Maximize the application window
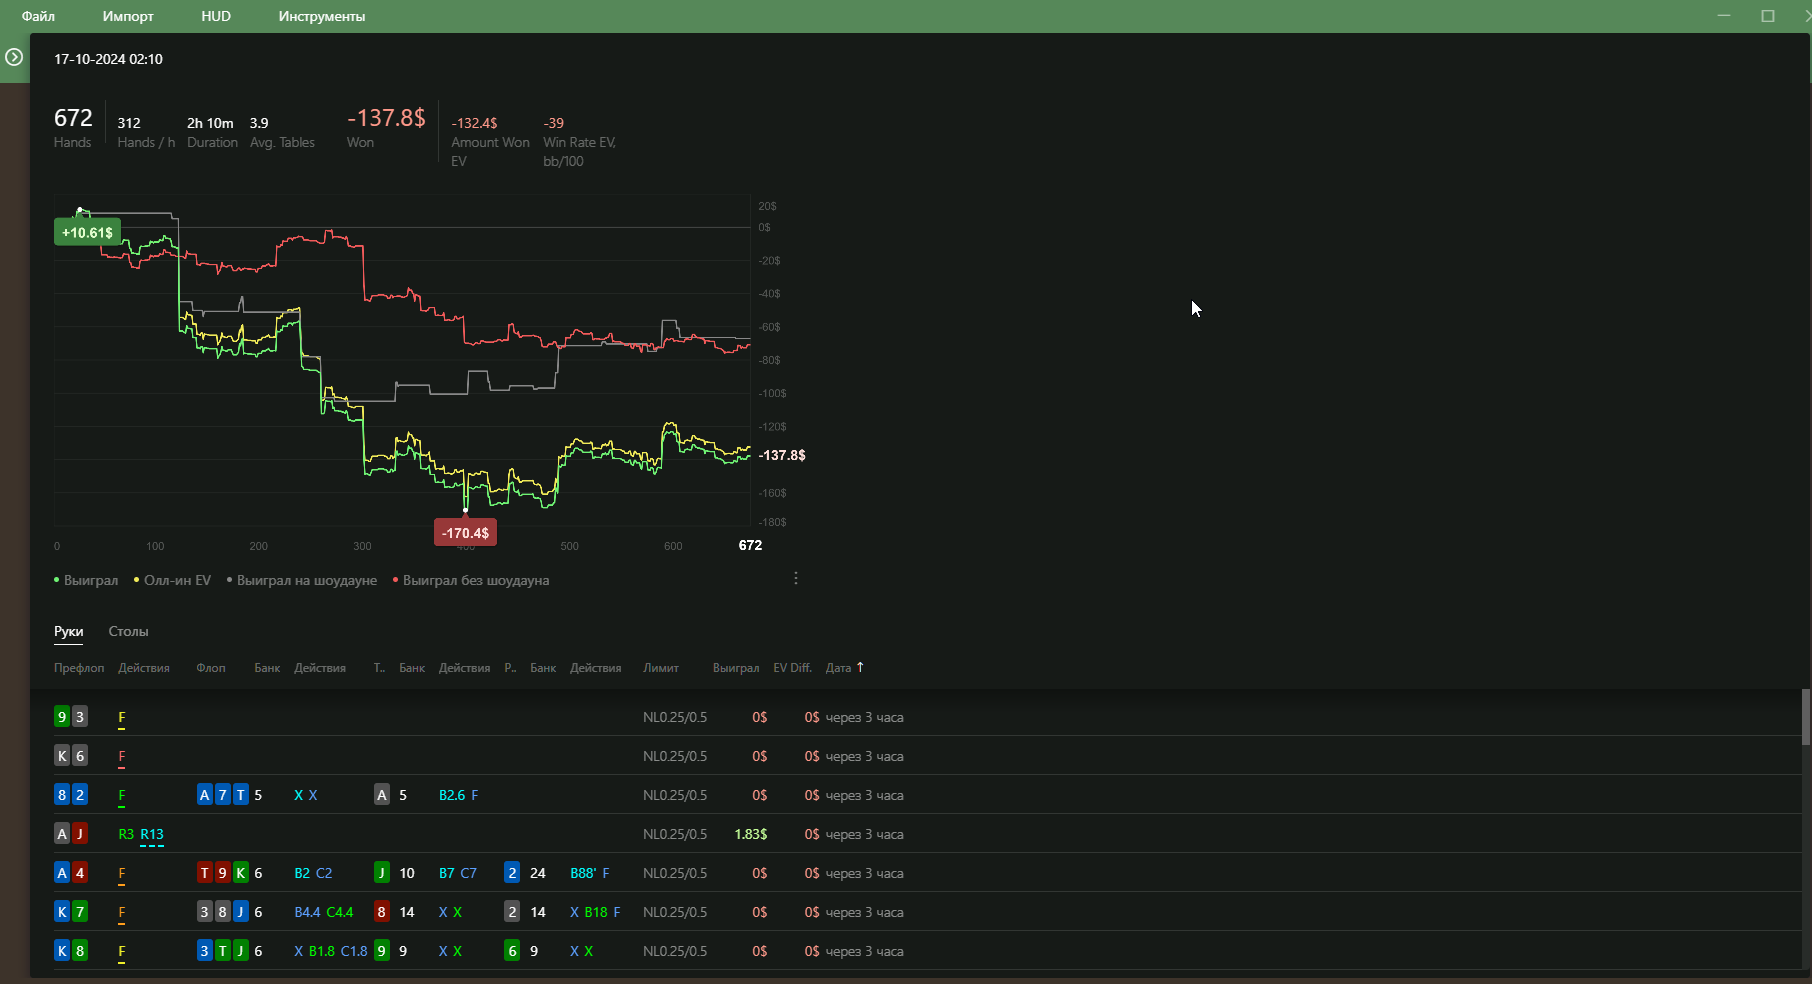 pyautogui.click(x=1768, y=16)
